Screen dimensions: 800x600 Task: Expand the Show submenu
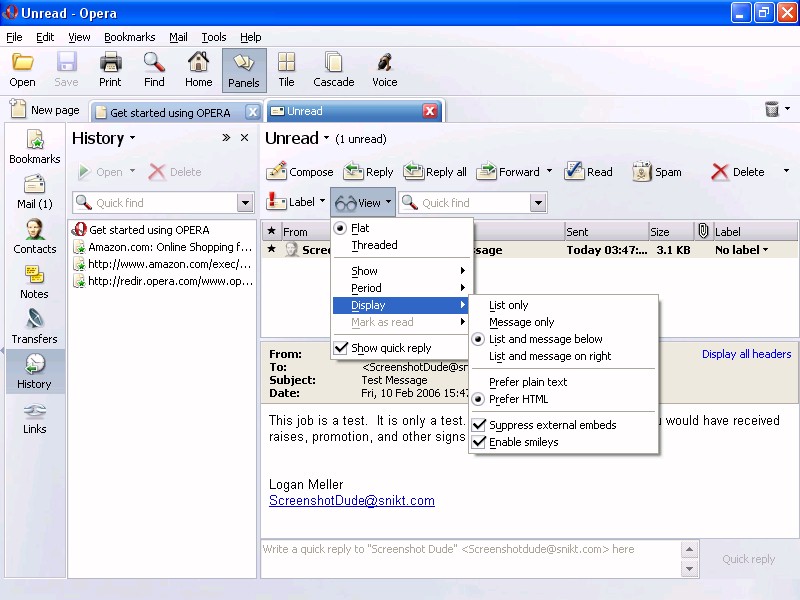(402, 271)
